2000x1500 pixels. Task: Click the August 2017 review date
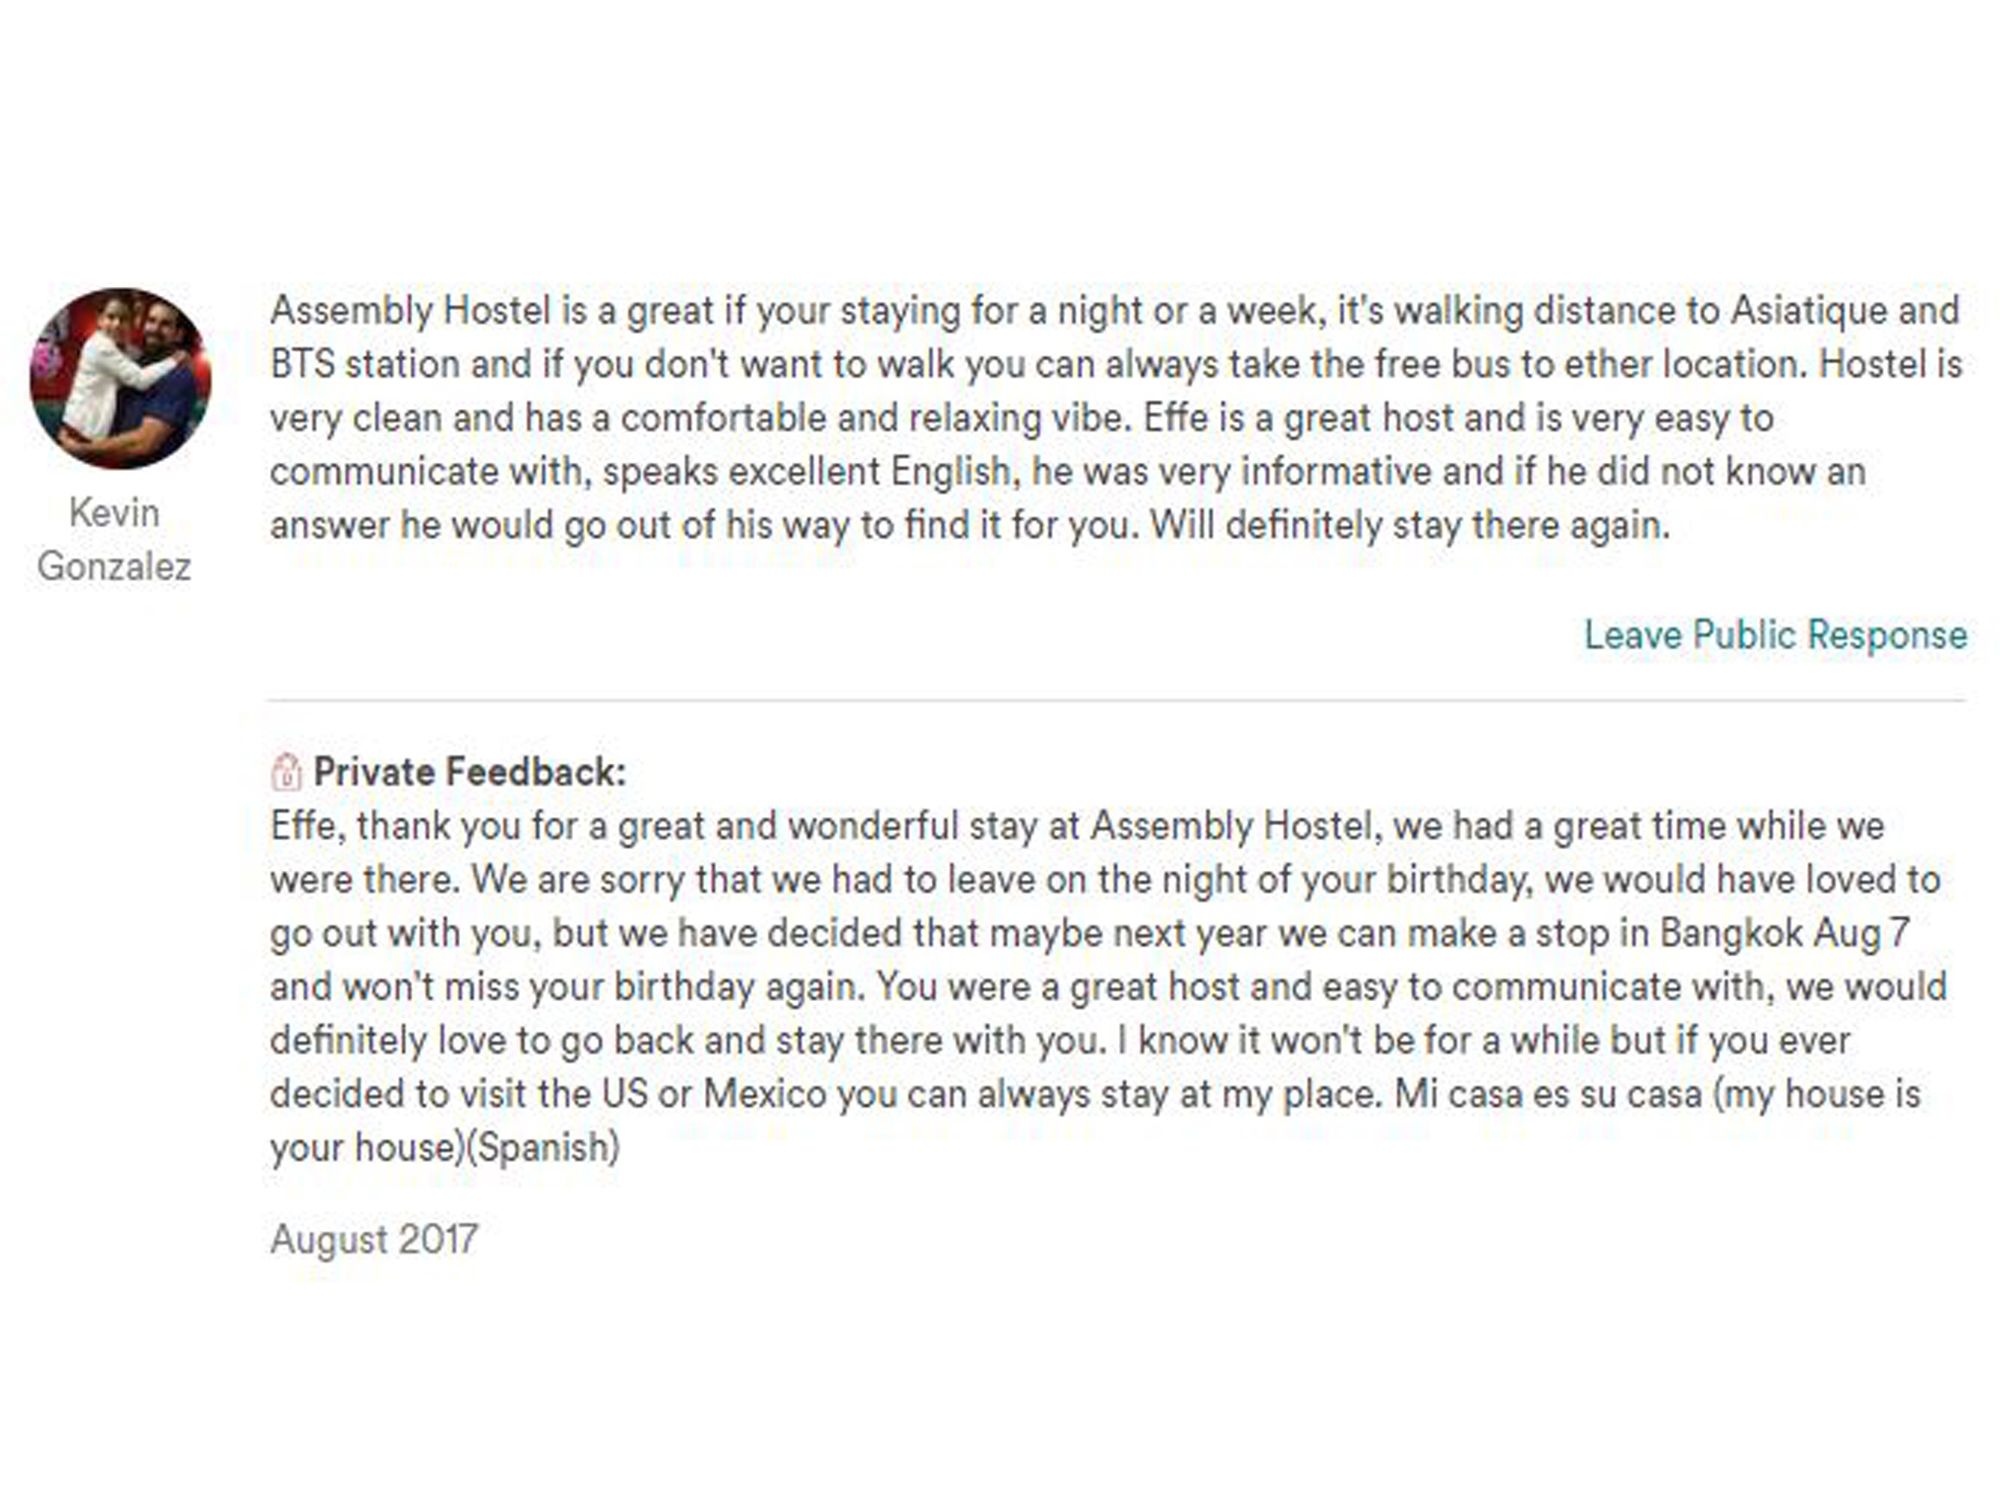click(x=374, y=1239)
